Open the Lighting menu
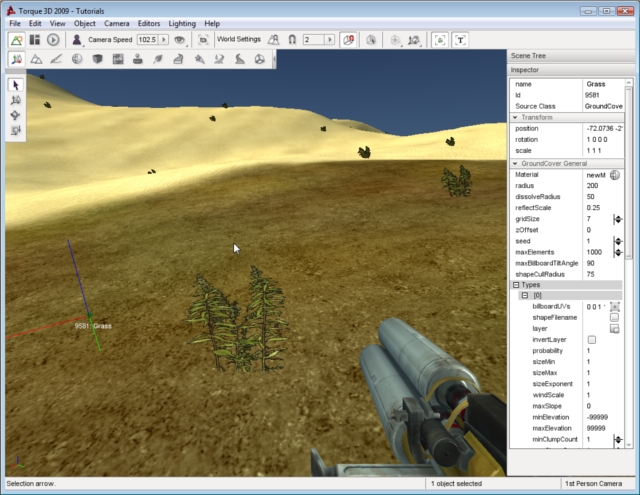Screen dimensions: 640x495 (x=182, y=22)
